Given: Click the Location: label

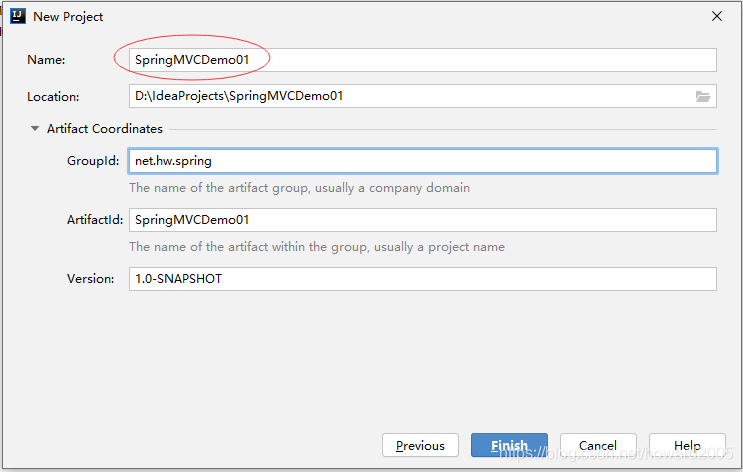Looking at the screenshot, I should (x=53, y=97).
